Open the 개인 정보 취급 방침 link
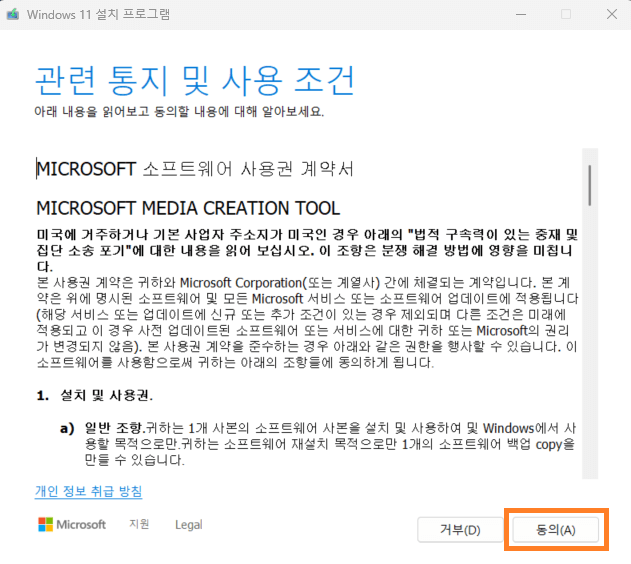The image size is (631, 564). [89, 491]
